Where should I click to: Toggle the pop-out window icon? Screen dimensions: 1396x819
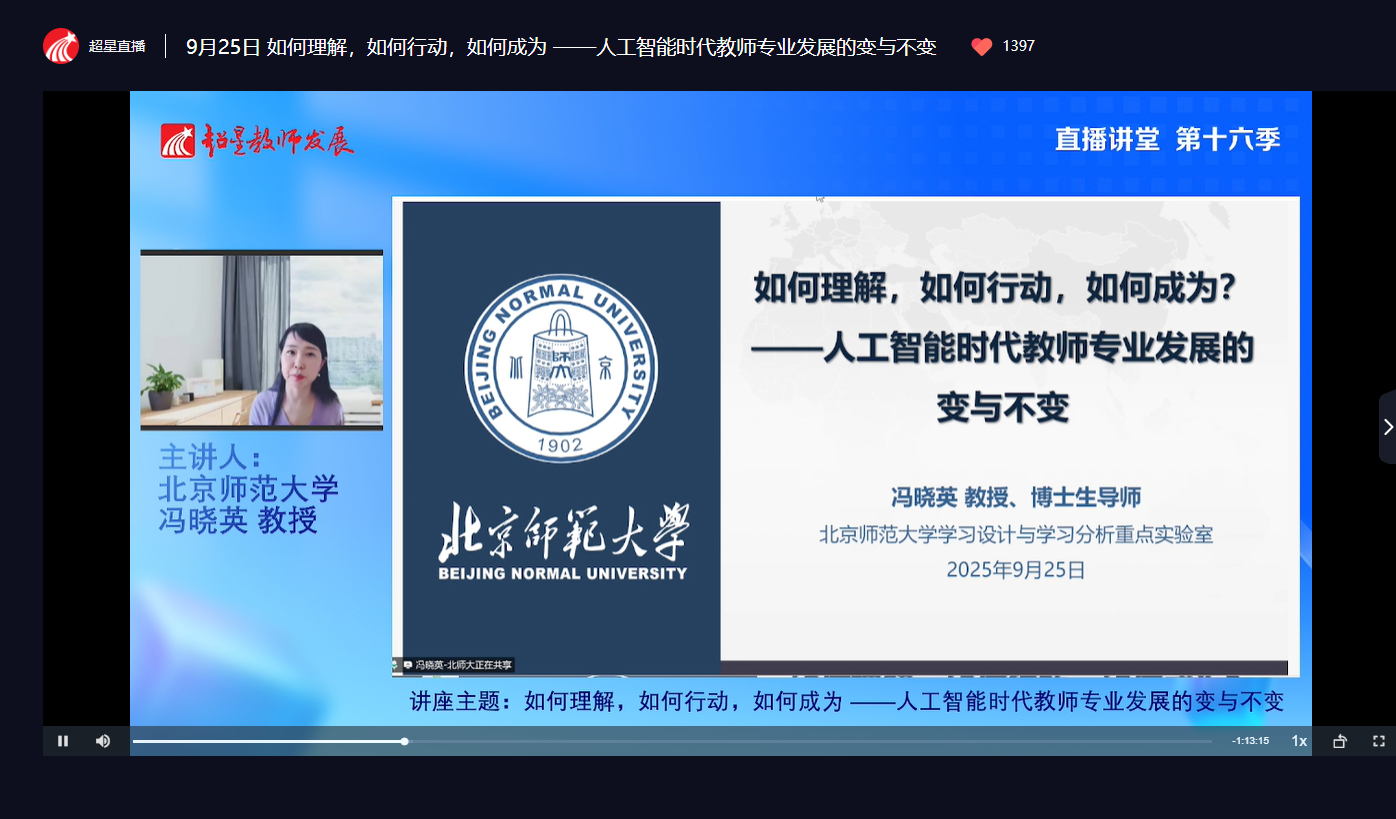point(1340,741)
